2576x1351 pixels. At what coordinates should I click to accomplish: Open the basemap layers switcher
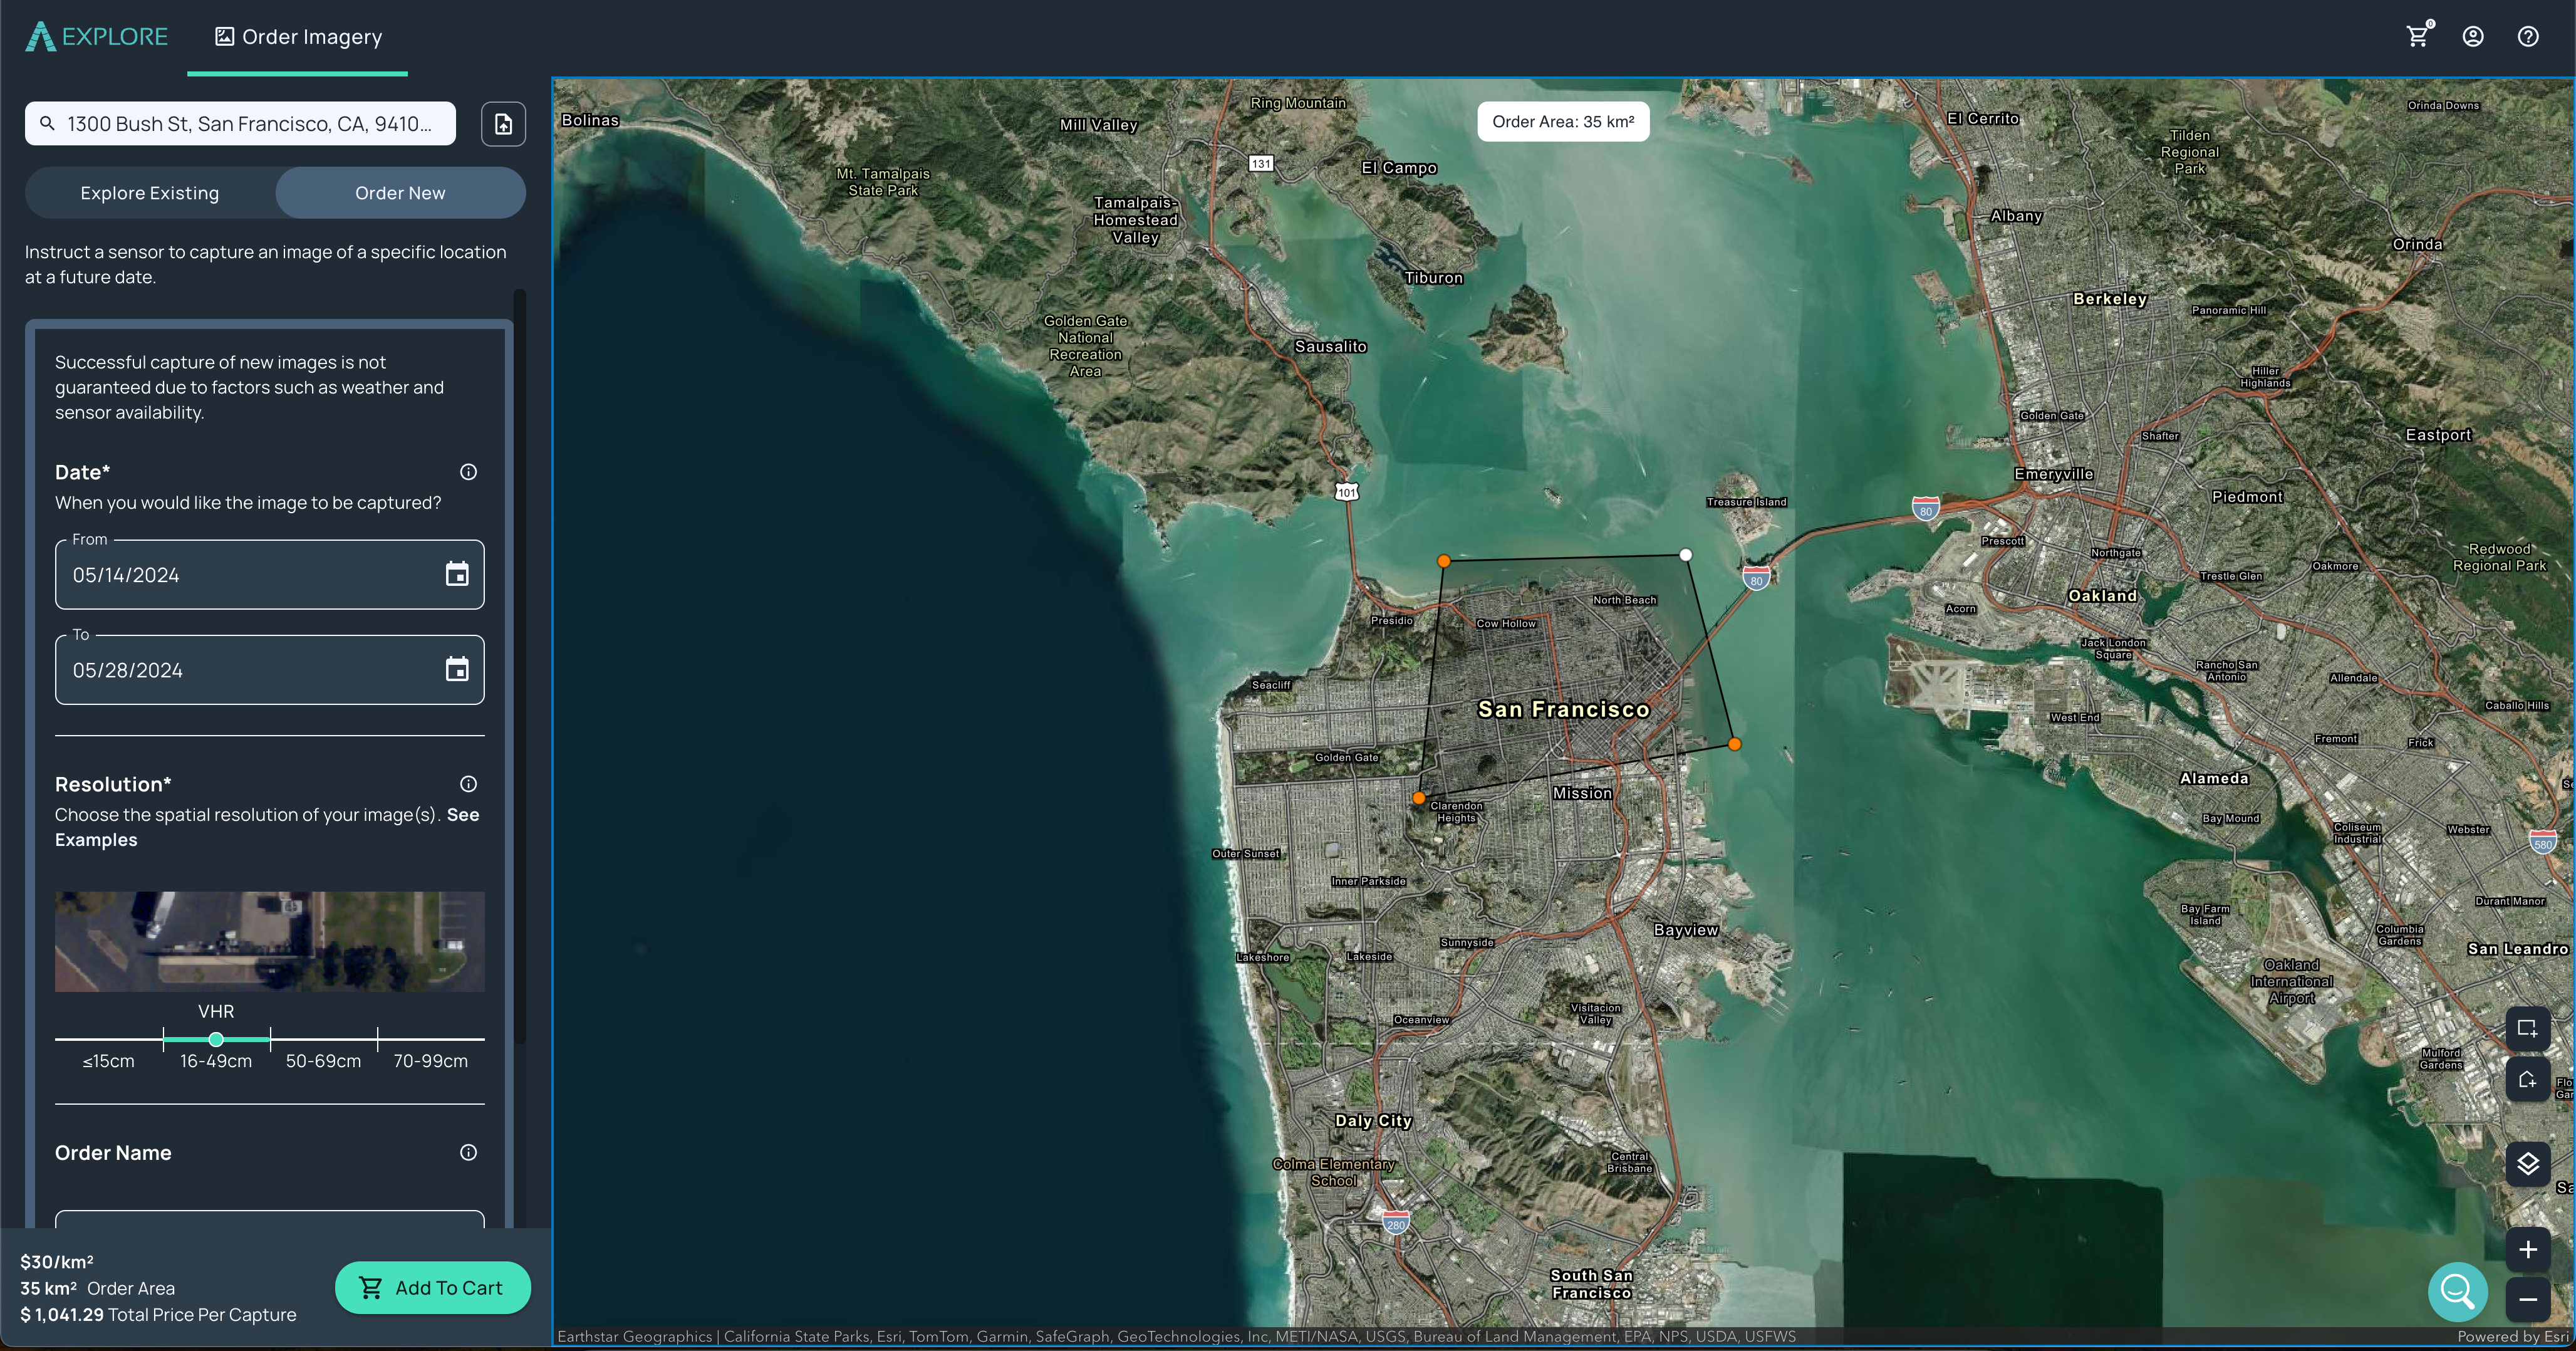coord(2529,1163)
